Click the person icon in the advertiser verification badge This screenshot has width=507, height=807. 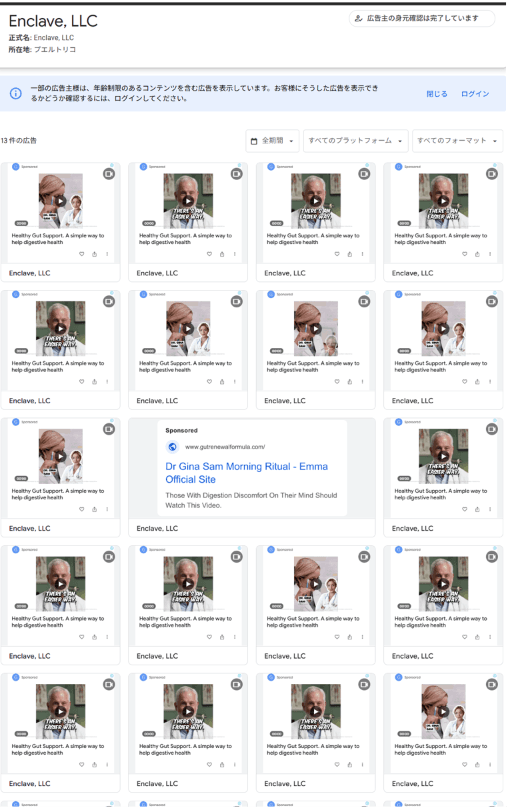coord(359,19)
